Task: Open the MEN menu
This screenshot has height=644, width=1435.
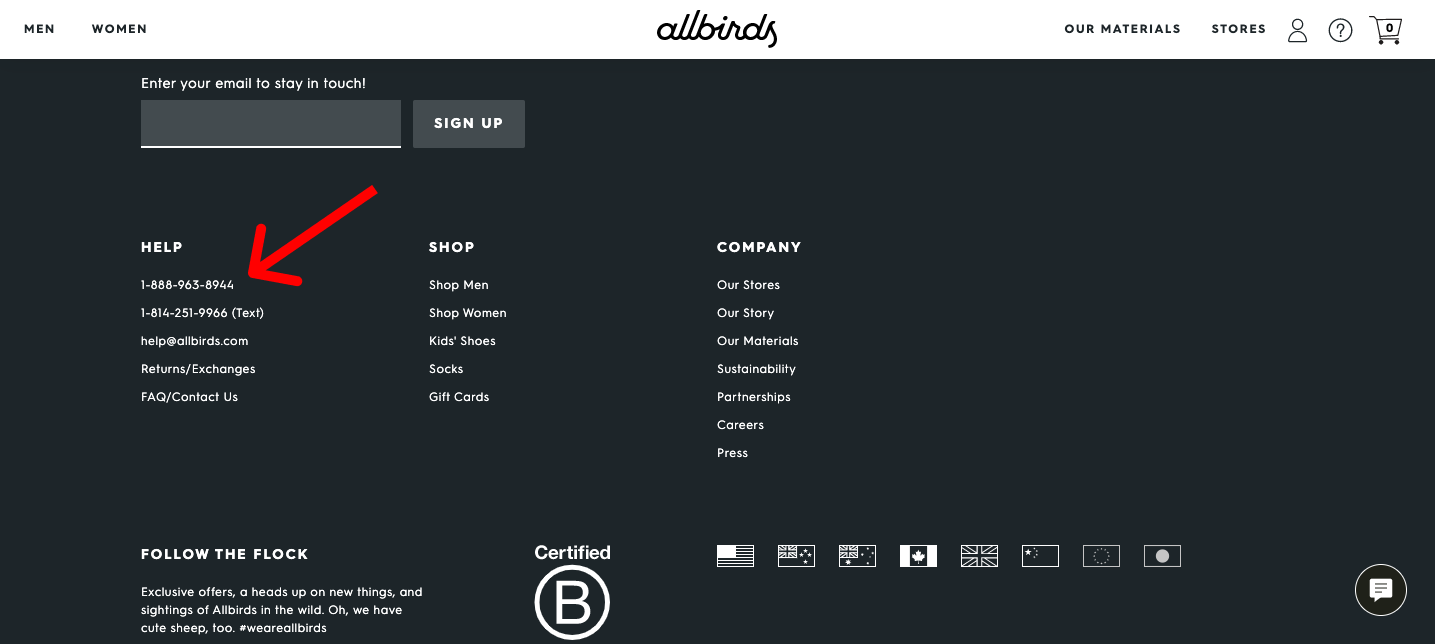Action: [x=40, y=29]
